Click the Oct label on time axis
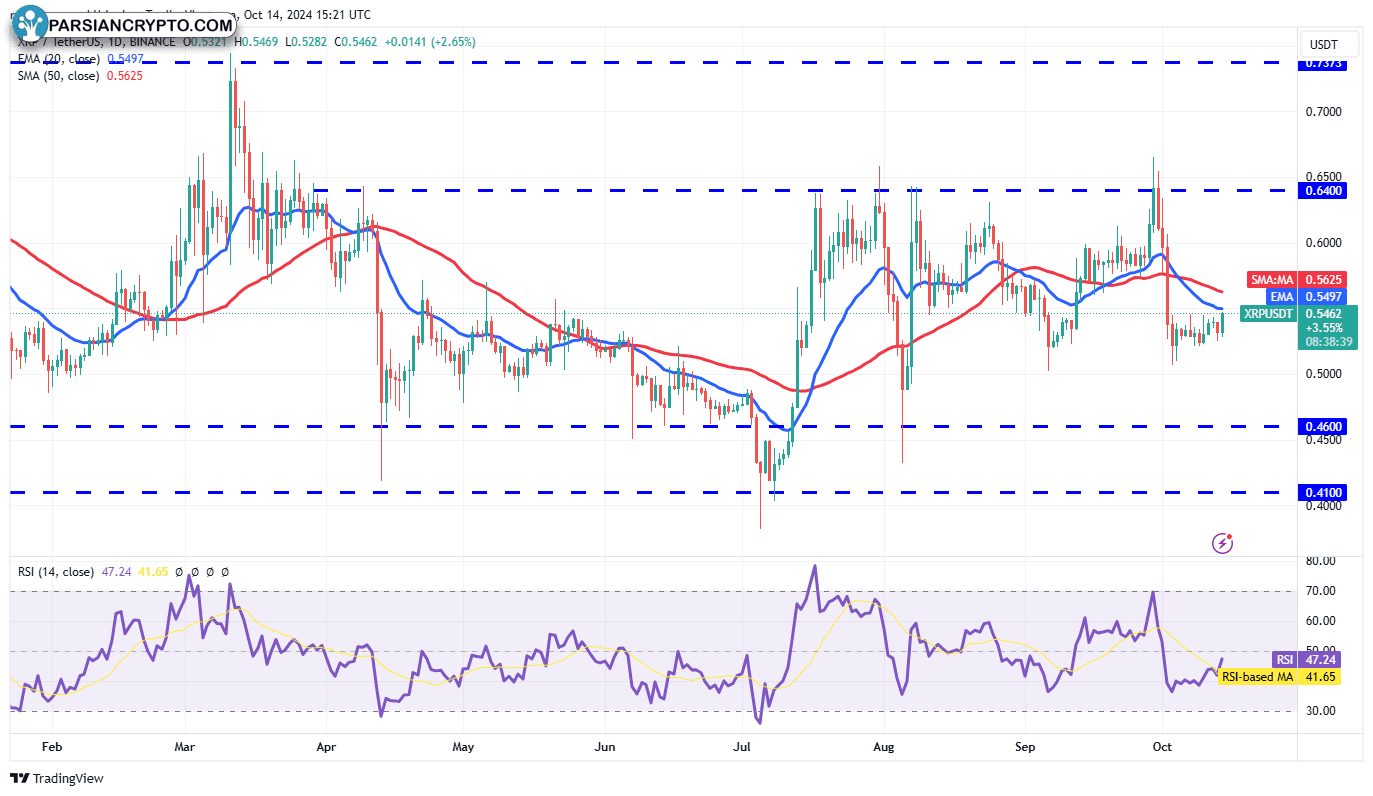Viewport: 1373px width, 796px height. (1162, 746)
